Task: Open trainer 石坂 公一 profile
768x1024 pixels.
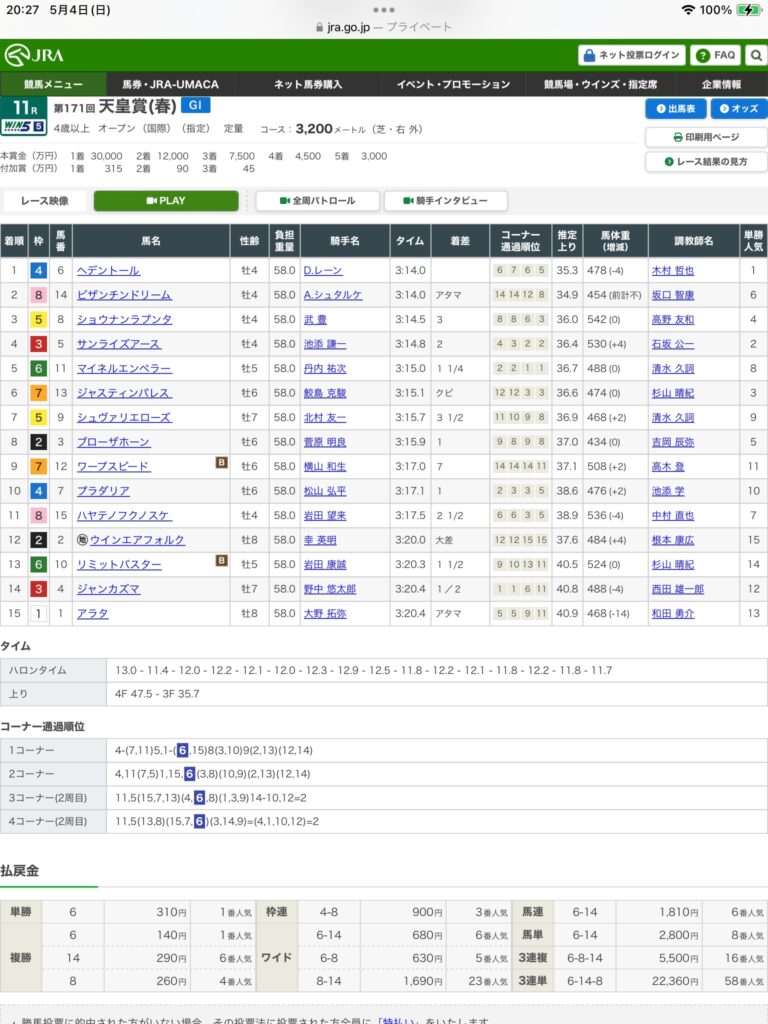Action: pyautogui.click(x=673, y=344)
